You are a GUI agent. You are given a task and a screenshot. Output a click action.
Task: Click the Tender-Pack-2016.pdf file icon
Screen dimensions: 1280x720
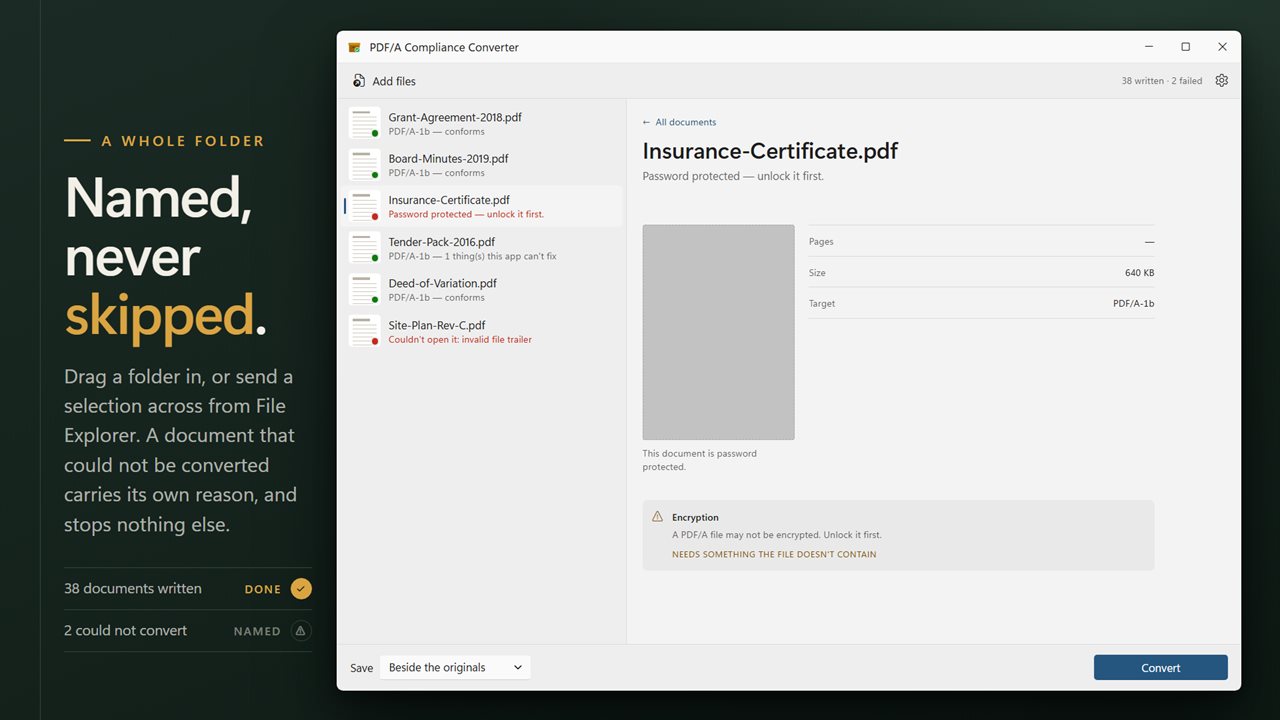point(364,248)
